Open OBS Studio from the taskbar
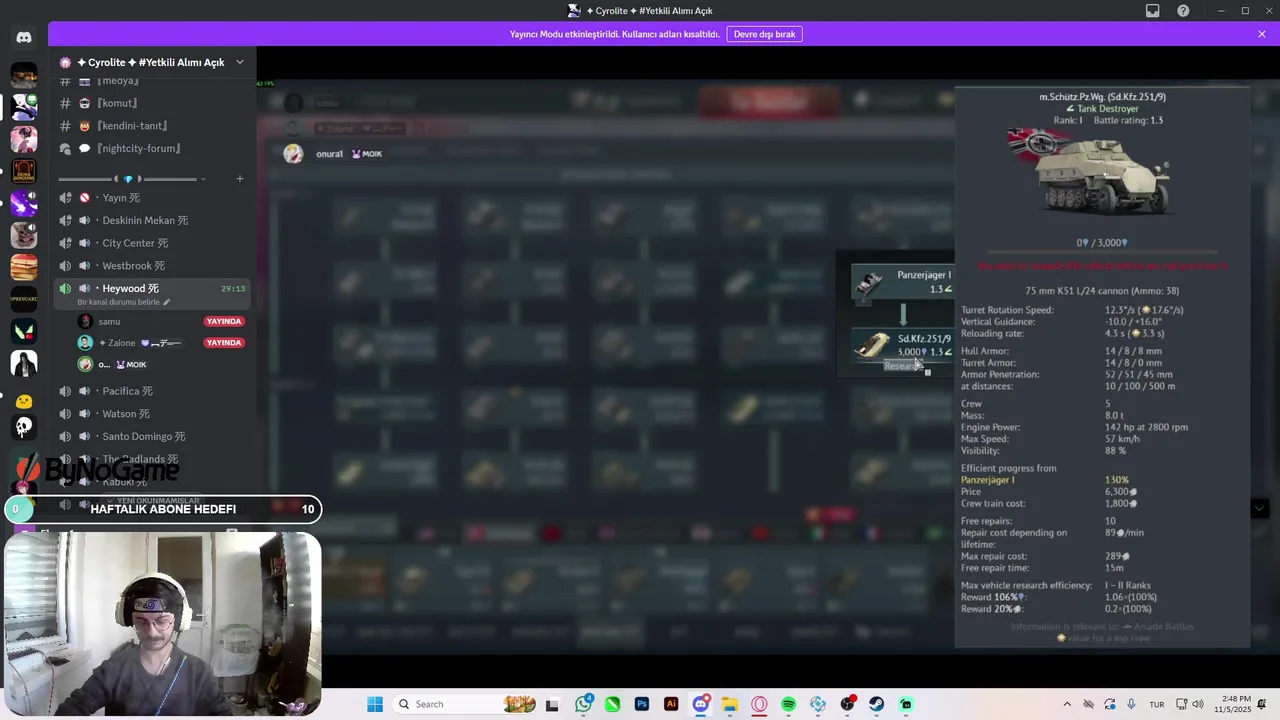This screenshot has width=1280, height=720. pos(848,704)
